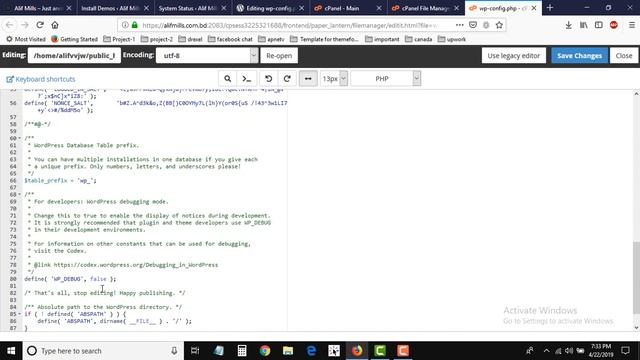Click the file path input field
640x360 pixels.
pyautogui.click(x=74, y=56)
